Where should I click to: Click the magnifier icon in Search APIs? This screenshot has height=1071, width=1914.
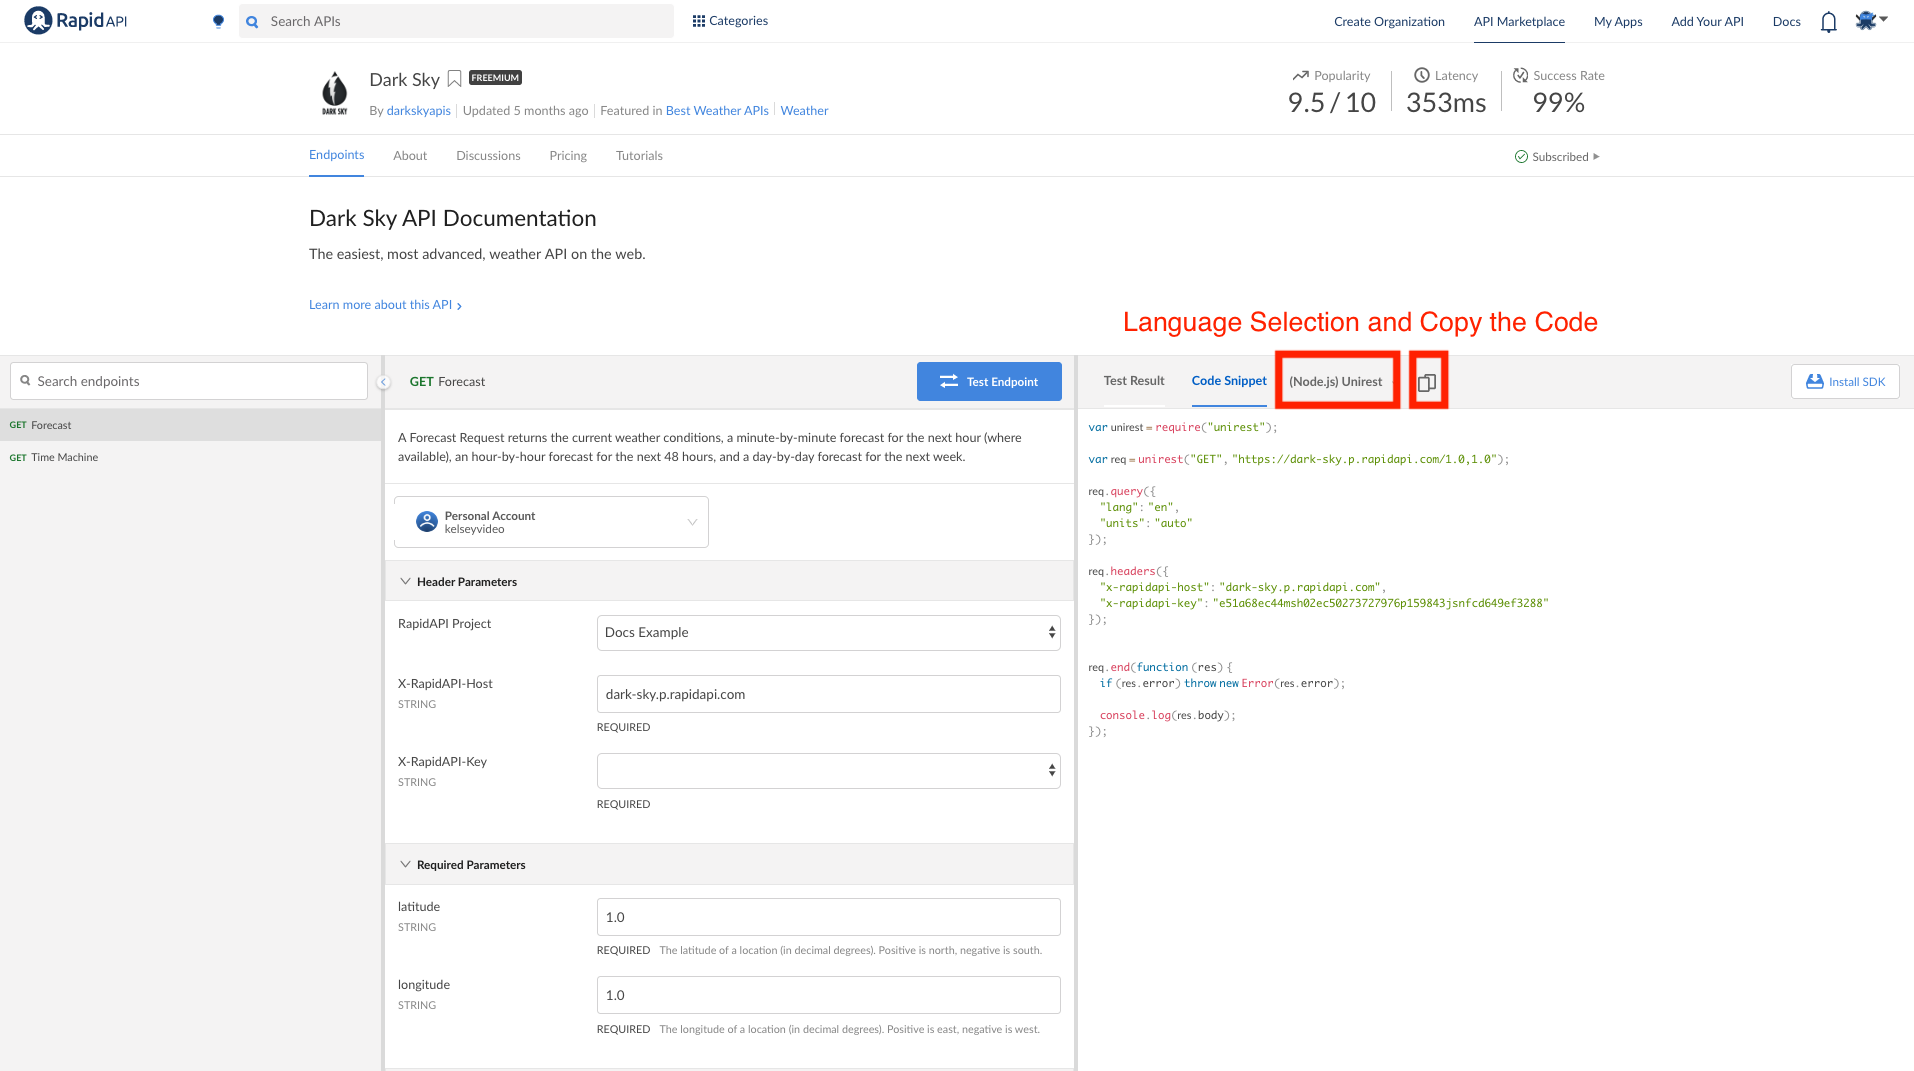coord(252,21)
